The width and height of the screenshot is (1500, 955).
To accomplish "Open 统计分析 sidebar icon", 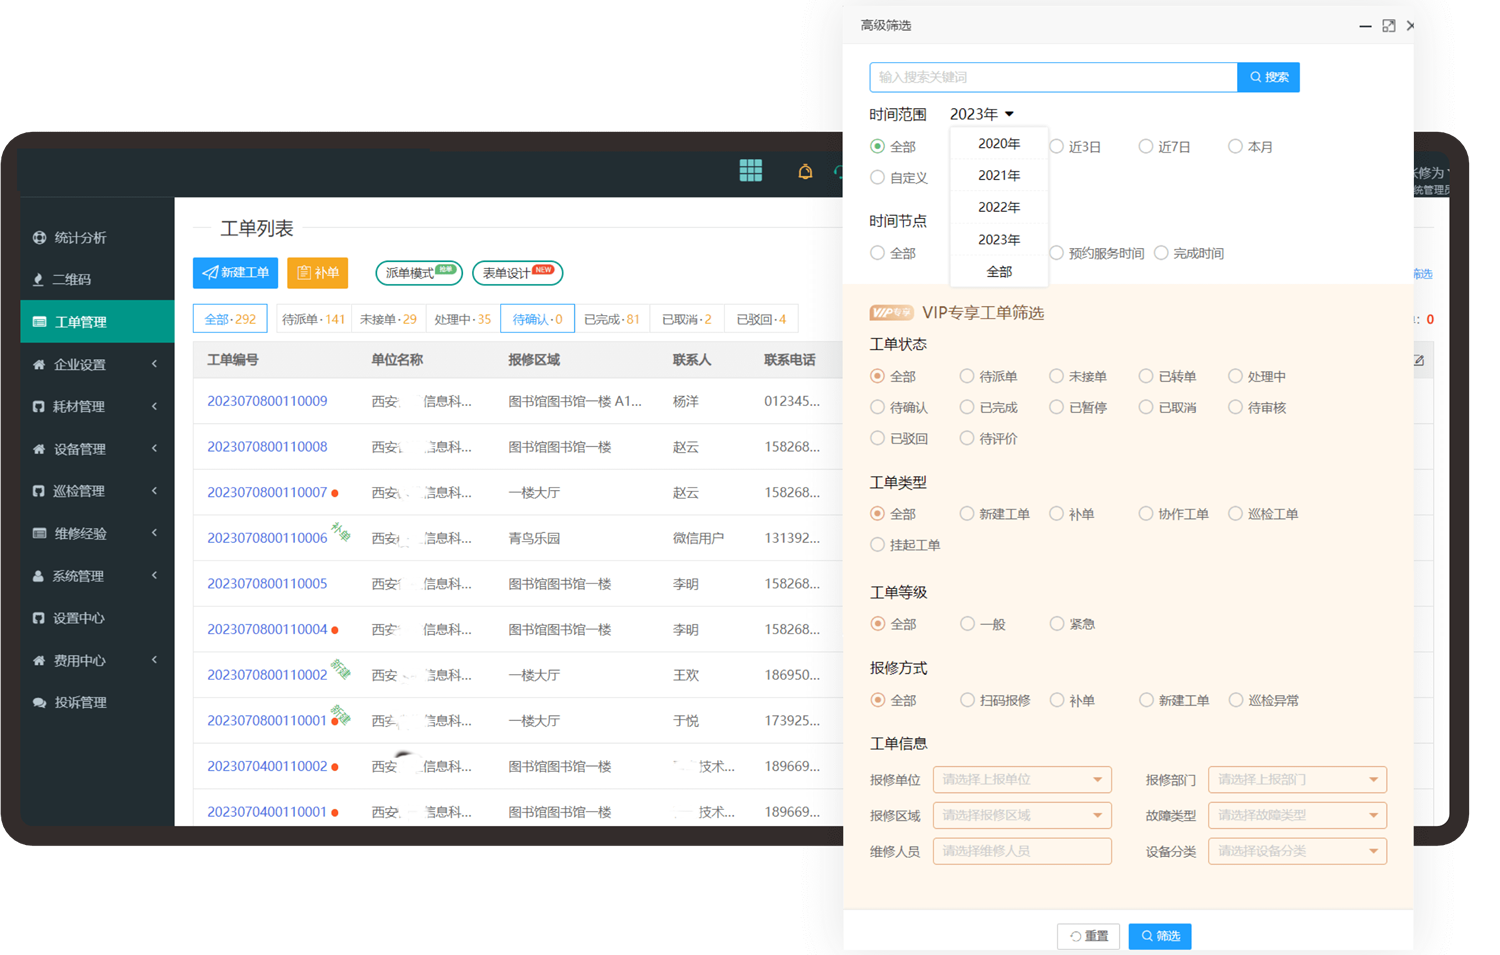I will tap(39, 238).
